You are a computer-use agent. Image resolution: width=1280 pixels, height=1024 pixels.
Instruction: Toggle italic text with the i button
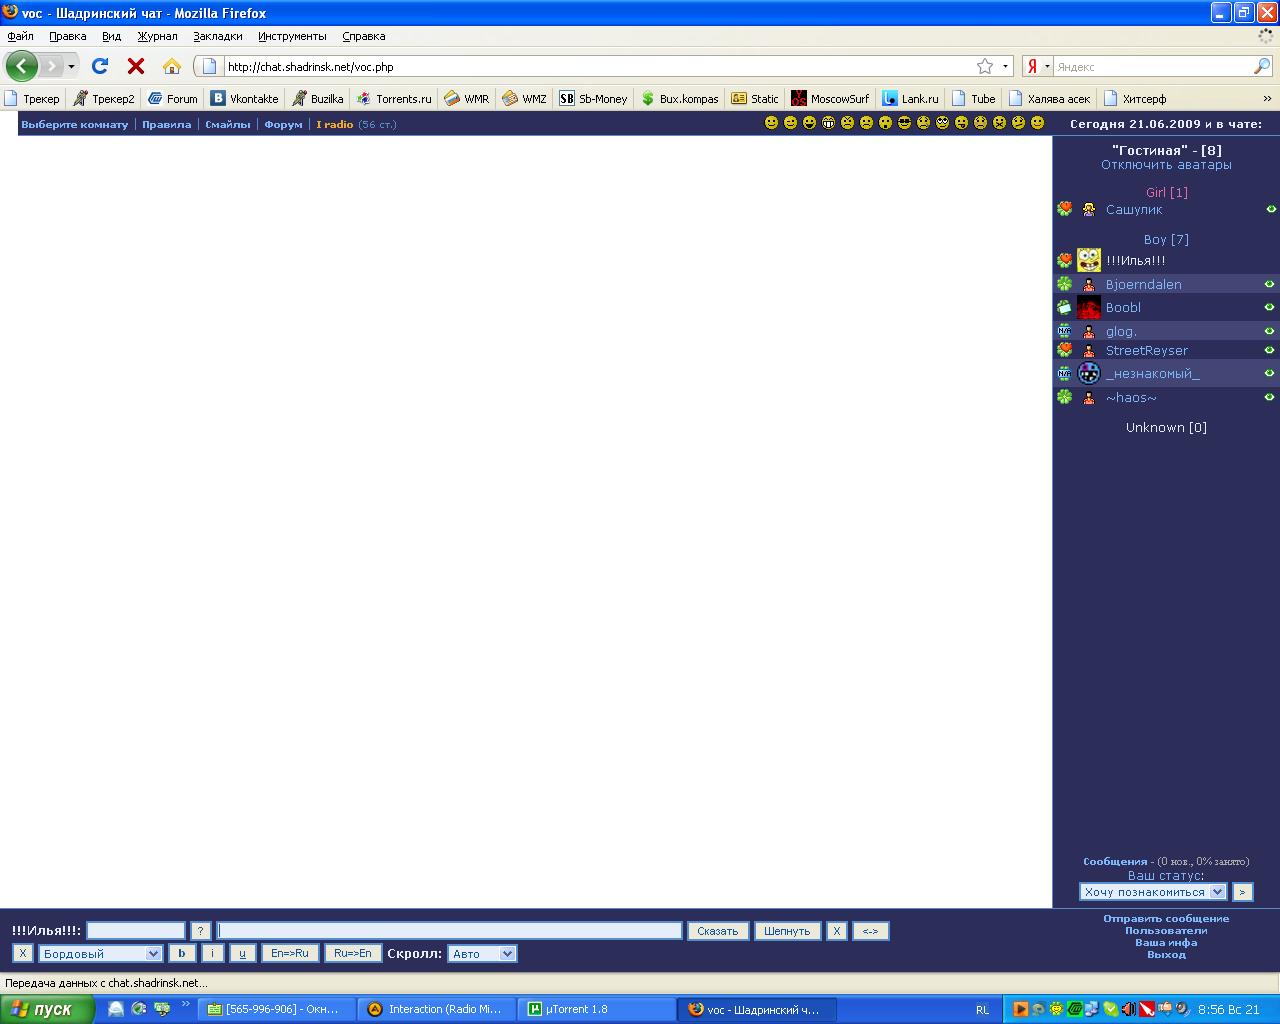(212, 953)
